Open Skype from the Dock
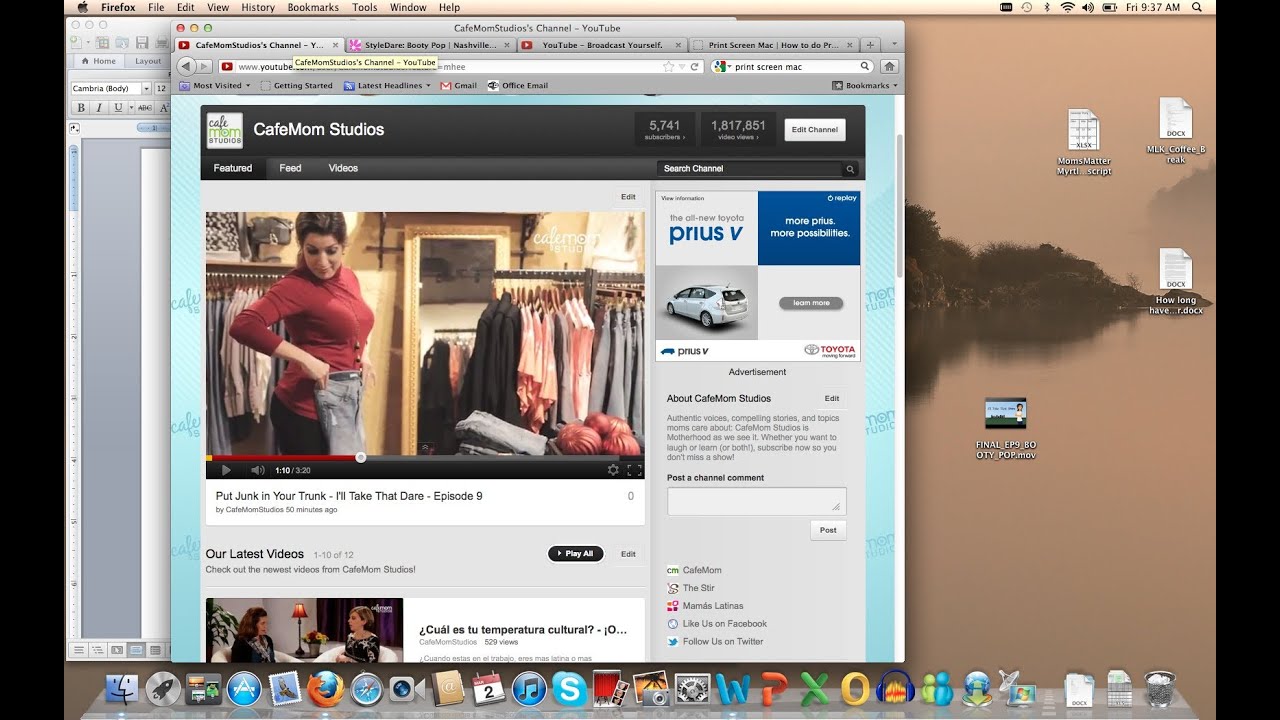The width and height of the screenshot is (1280, 720). 570,689
